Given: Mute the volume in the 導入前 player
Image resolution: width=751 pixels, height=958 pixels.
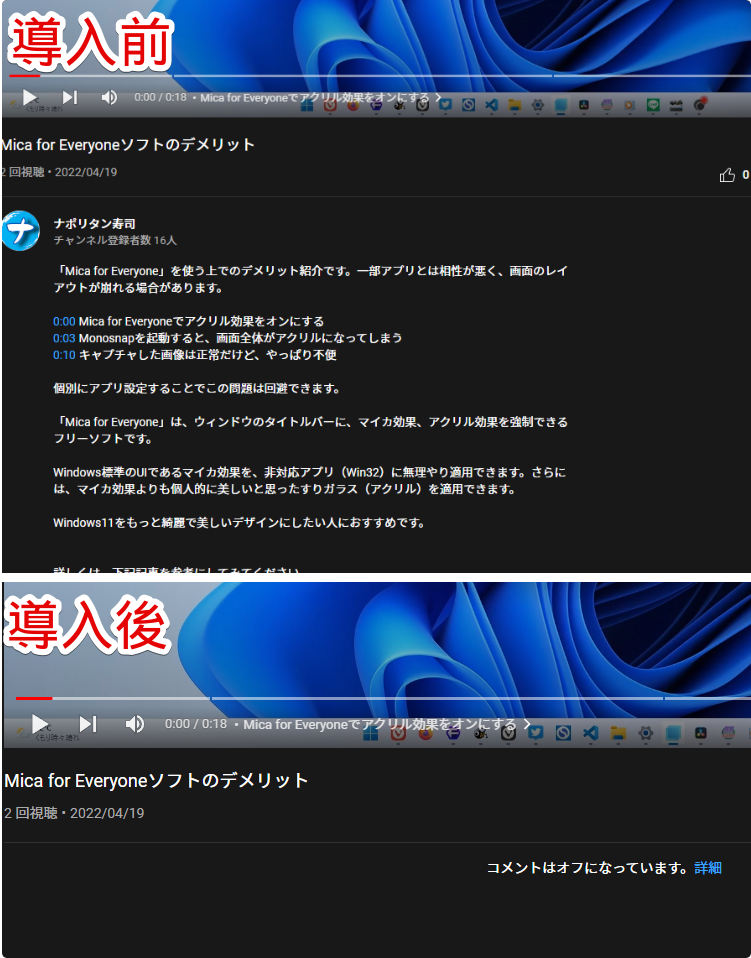Looking at the screenshot, I should (109, 97).
